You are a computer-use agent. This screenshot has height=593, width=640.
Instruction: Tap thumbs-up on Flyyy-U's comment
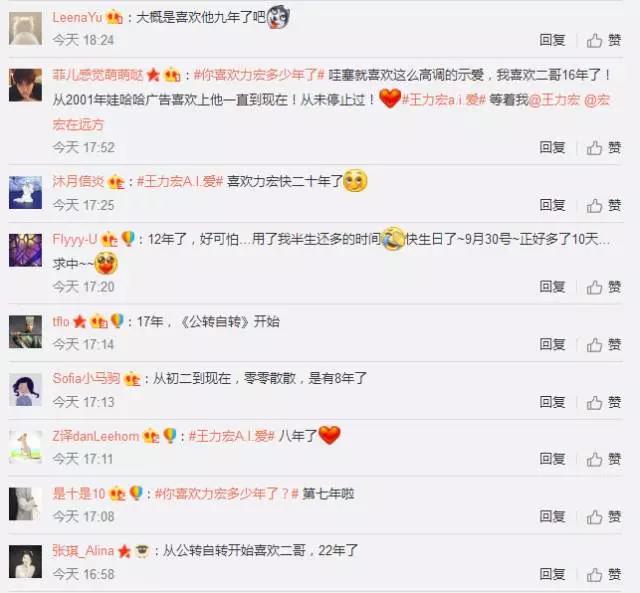pos(604,287)
